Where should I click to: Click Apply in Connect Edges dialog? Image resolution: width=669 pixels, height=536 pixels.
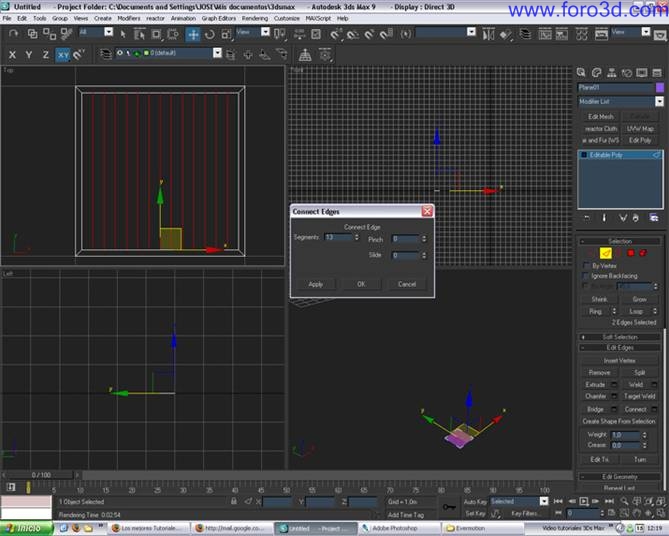(316, 284)
